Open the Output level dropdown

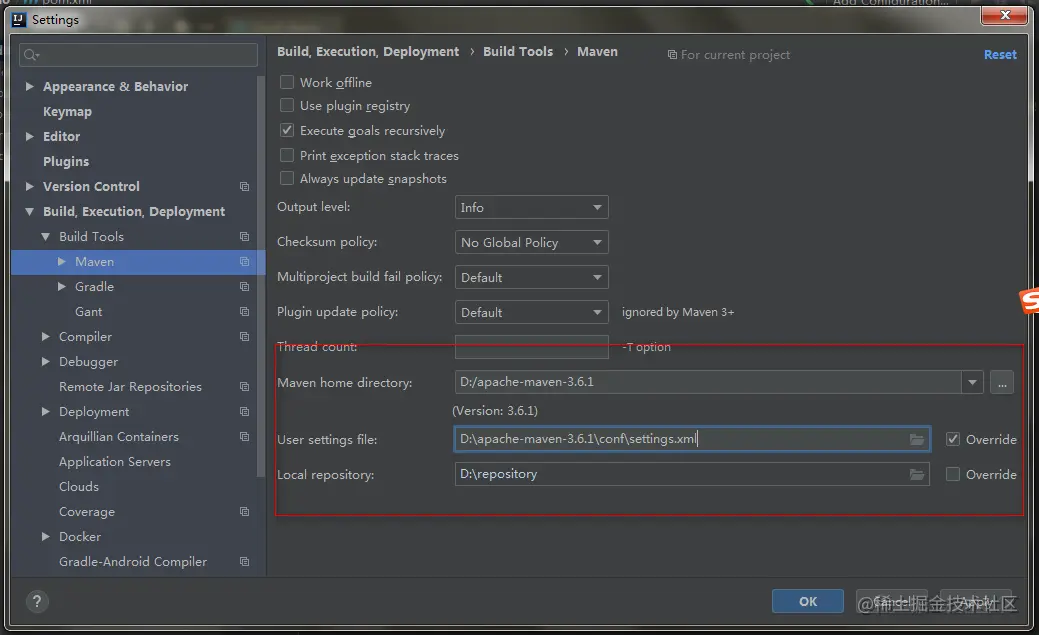tap(531, 207)
